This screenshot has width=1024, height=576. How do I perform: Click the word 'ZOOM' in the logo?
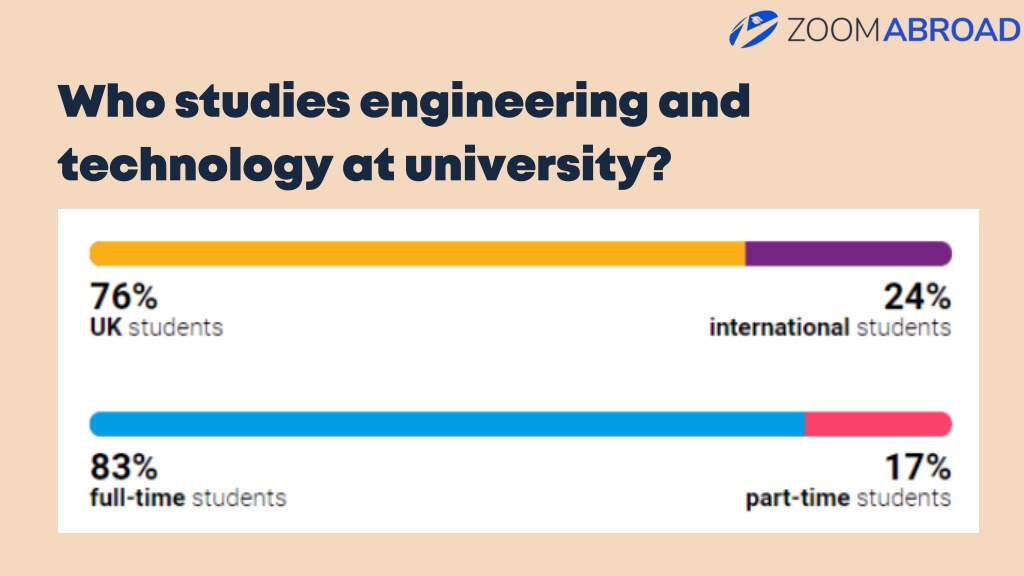pyautogui.click(x=834, y=30)
